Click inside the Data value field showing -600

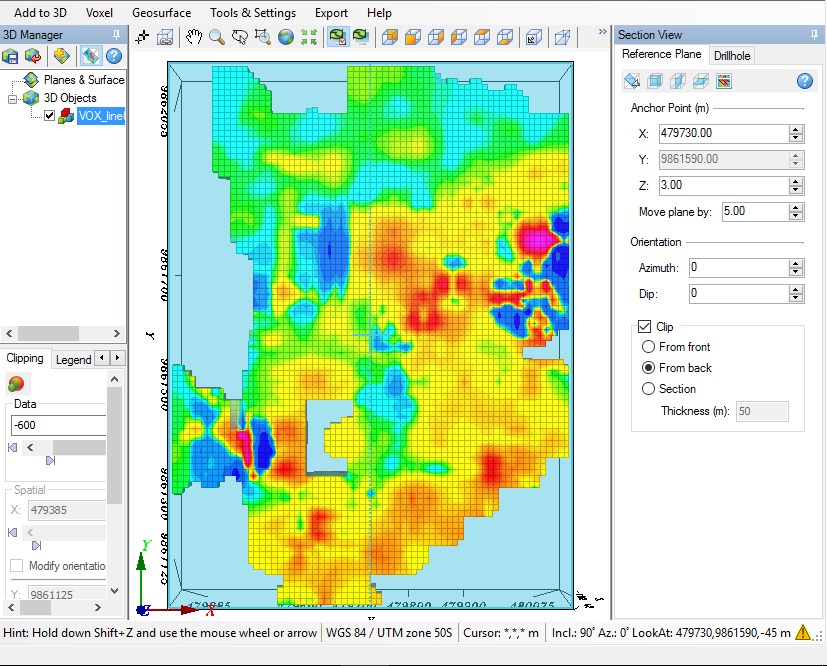coord(55,424)
